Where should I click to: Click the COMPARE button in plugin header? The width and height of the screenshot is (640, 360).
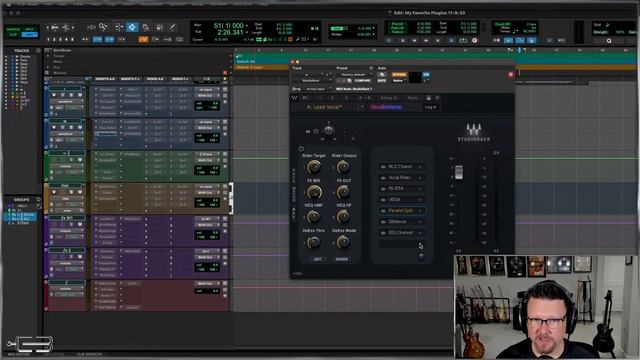coord(362,81)
